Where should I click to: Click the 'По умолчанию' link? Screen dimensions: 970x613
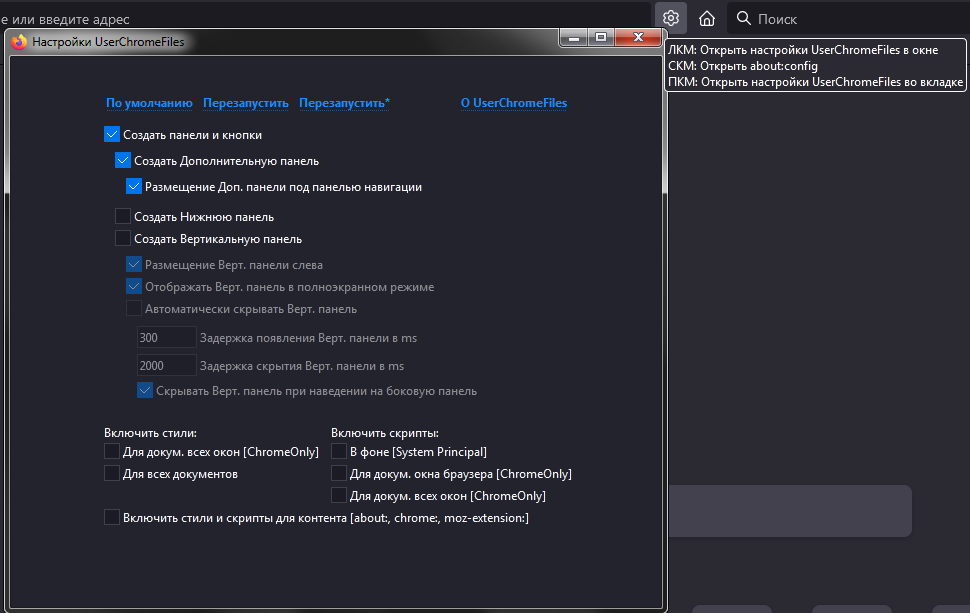(149, 103)
